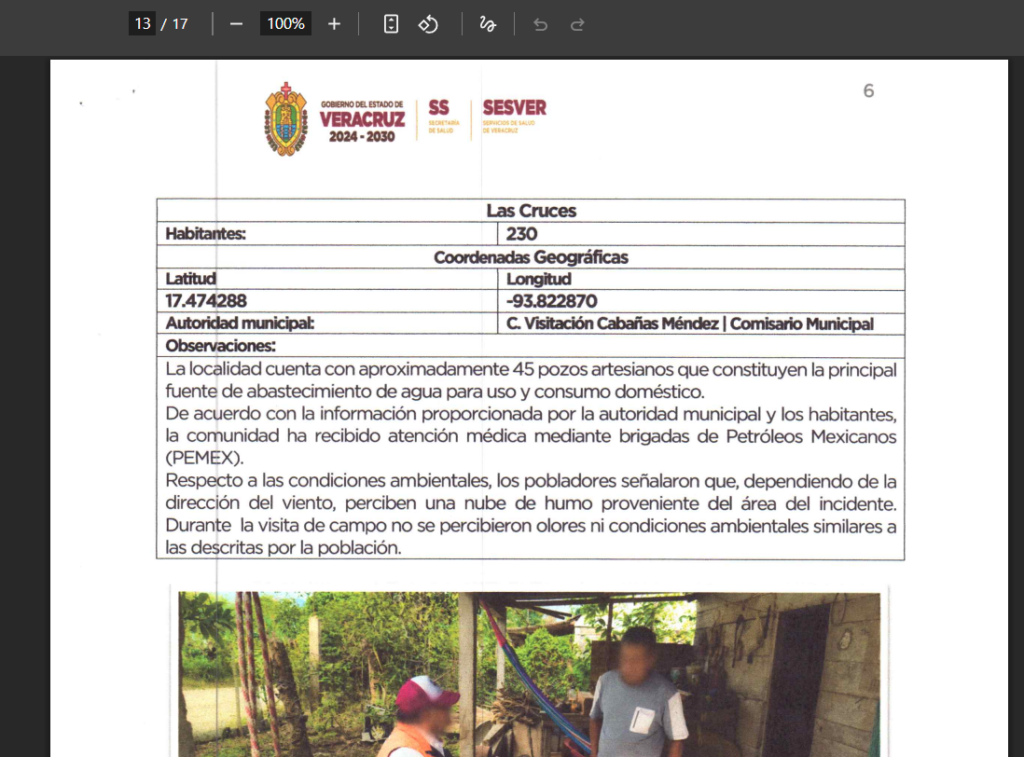Click the 'SESVER' logo
Viewport: 1024px width, 757px height.
[515, 116]
